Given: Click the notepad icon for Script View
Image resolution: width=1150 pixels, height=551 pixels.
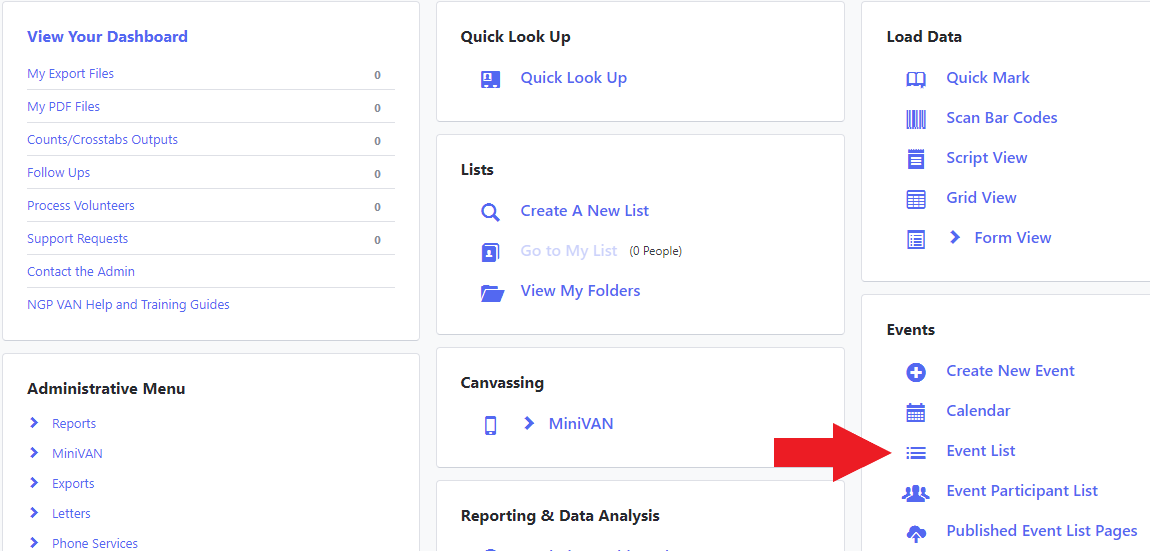Looking at the screenshot, I should pos(916,158).
